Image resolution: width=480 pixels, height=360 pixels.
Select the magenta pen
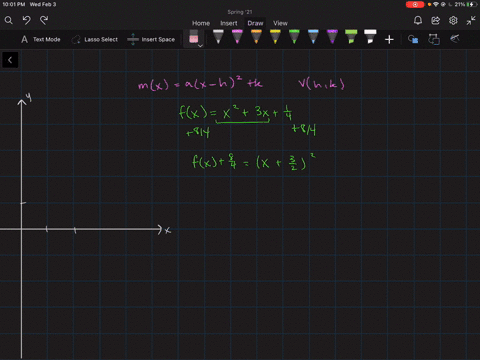pyautogui.click(x=237, y=37)
